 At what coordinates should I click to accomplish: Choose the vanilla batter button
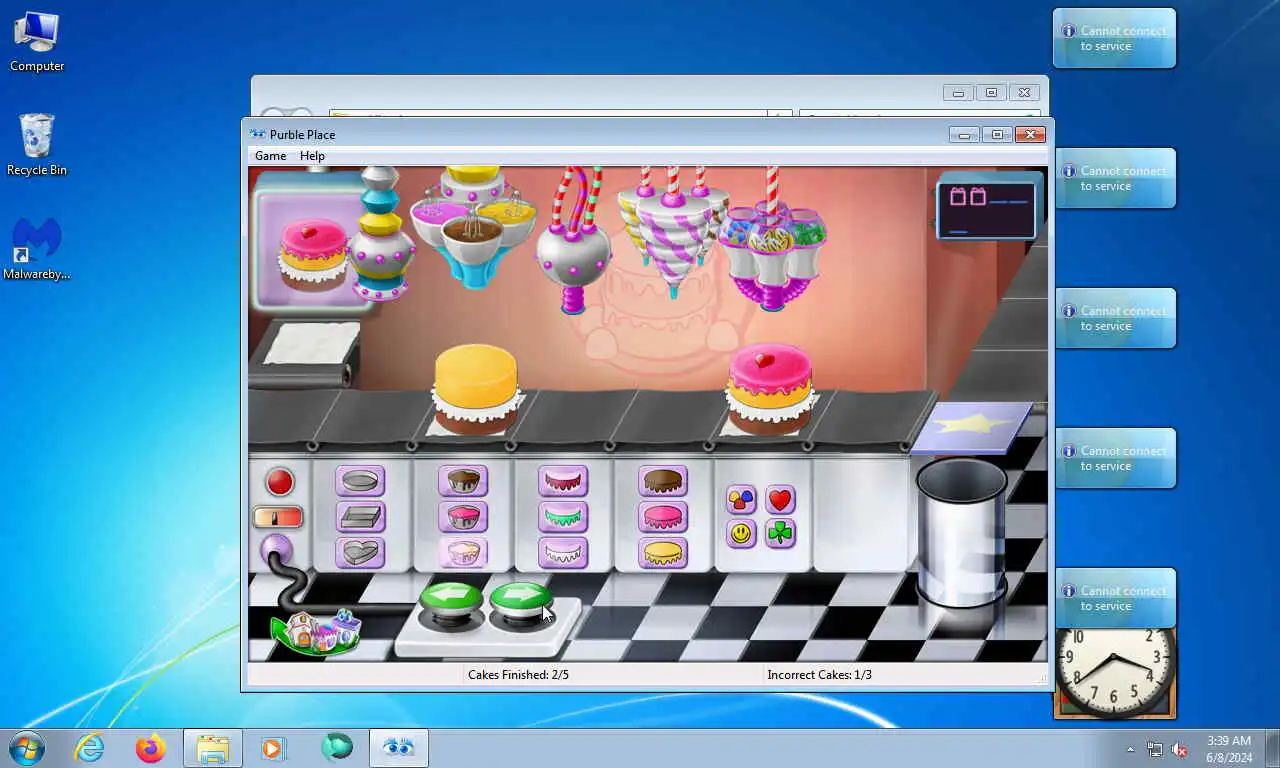[463, 552]
